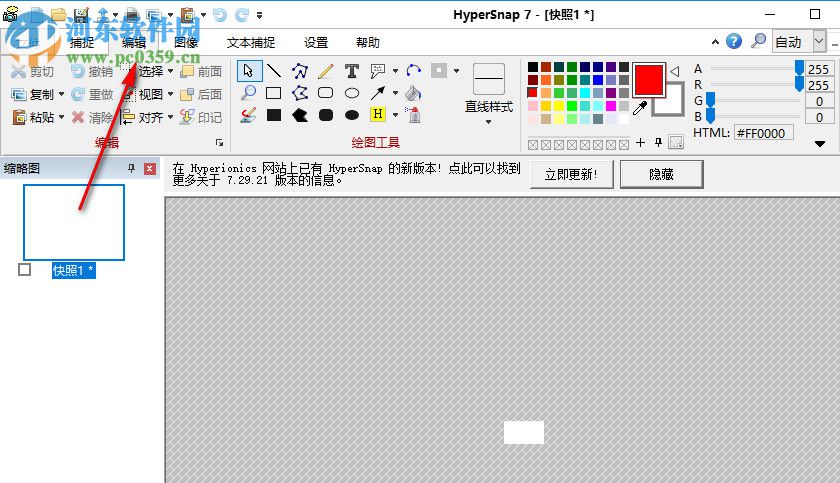Select the hollow ellipse tool
Screen dimensions: 840x483
351,93
